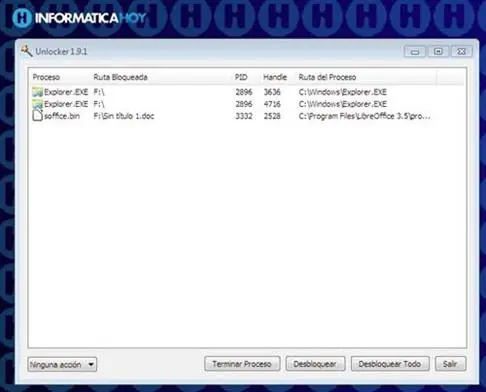This screenshot has width=486, height=392.
Task: Open the 'Ninguna acción' dropdown
Action: coord(62,364)
